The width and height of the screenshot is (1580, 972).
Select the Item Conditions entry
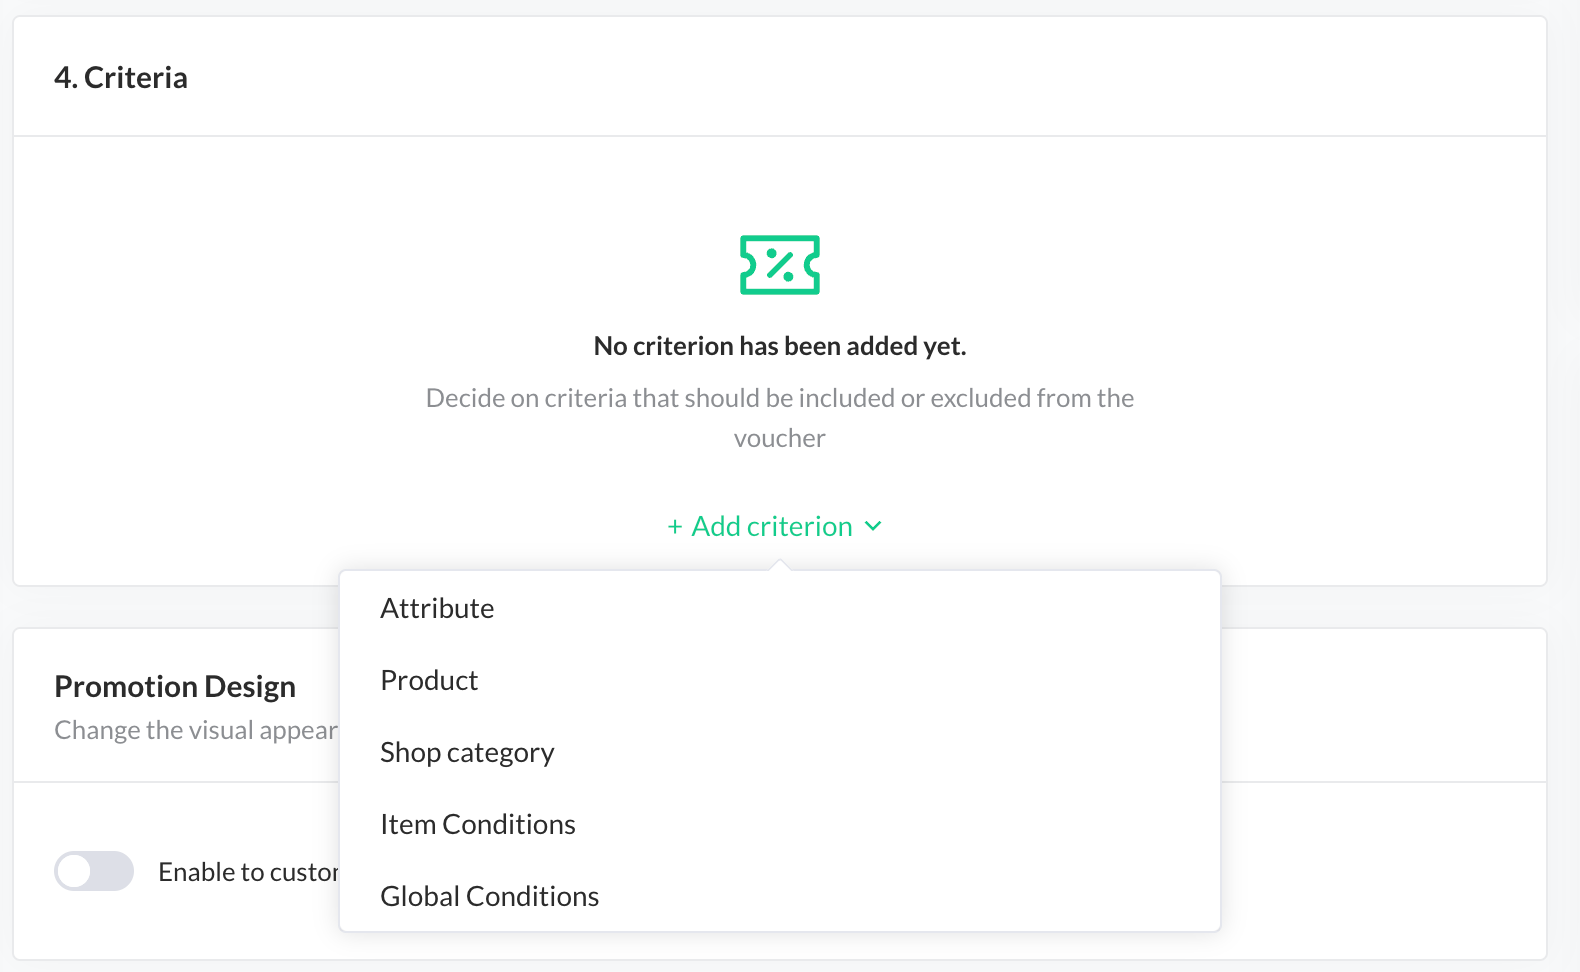click(478, 825)
